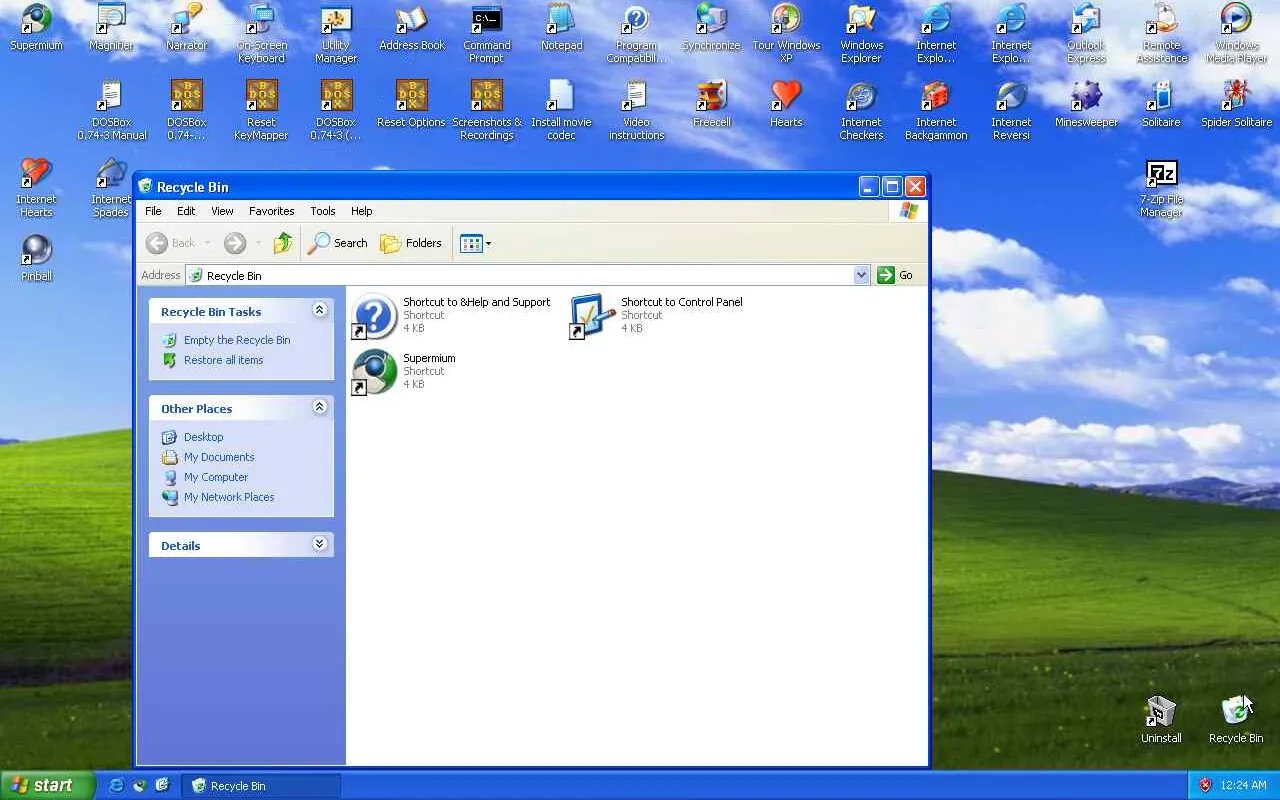
Task: Select the Reset KeyMapper desktop icon
Action: pyautogui.click(x=261, y=110)
